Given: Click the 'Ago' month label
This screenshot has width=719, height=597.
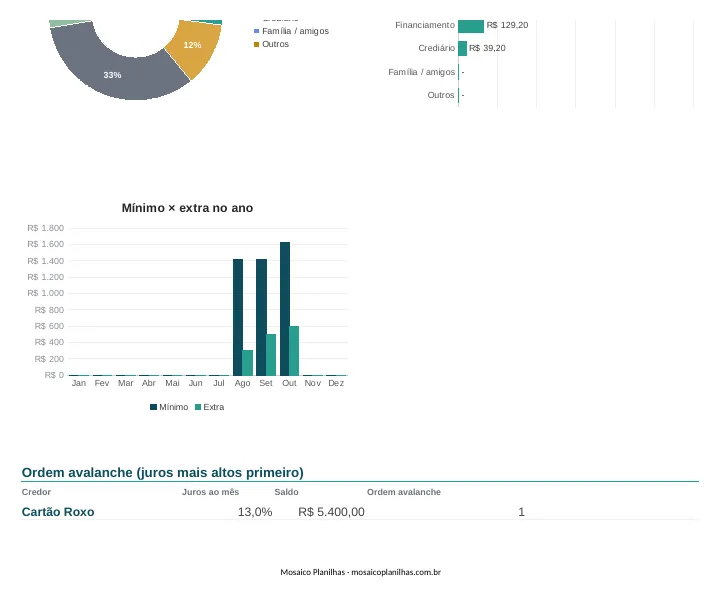Looking at the screenshot, I should point(242,383).
